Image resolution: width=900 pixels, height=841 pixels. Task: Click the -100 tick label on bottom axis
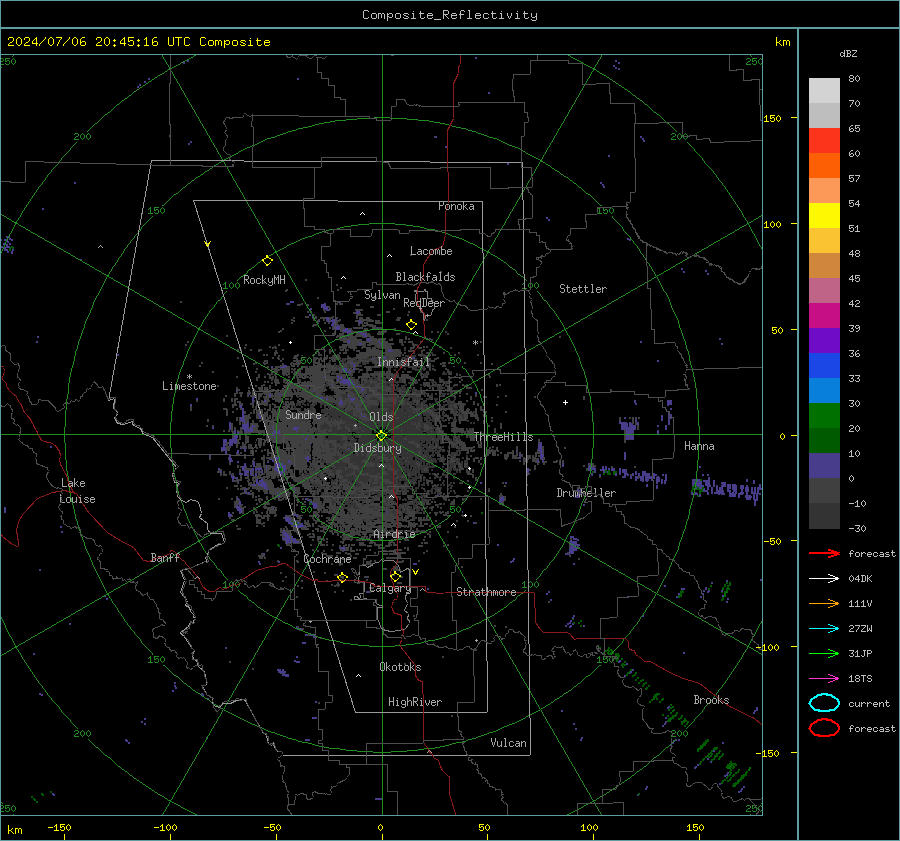165,827
